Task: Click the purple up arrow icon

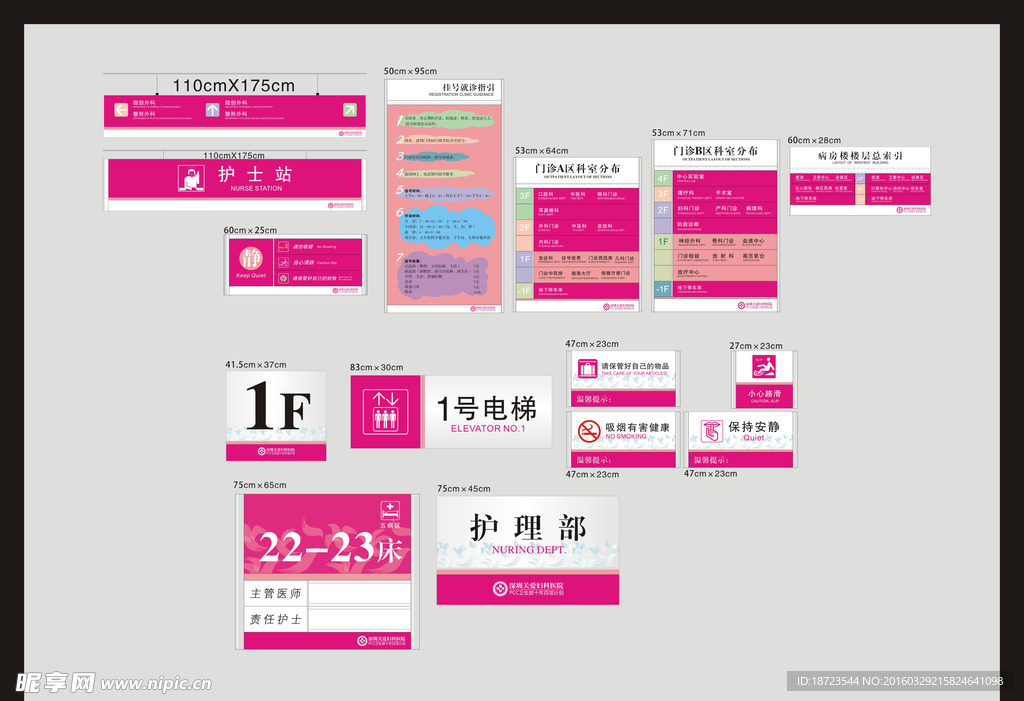Action: 212,109
